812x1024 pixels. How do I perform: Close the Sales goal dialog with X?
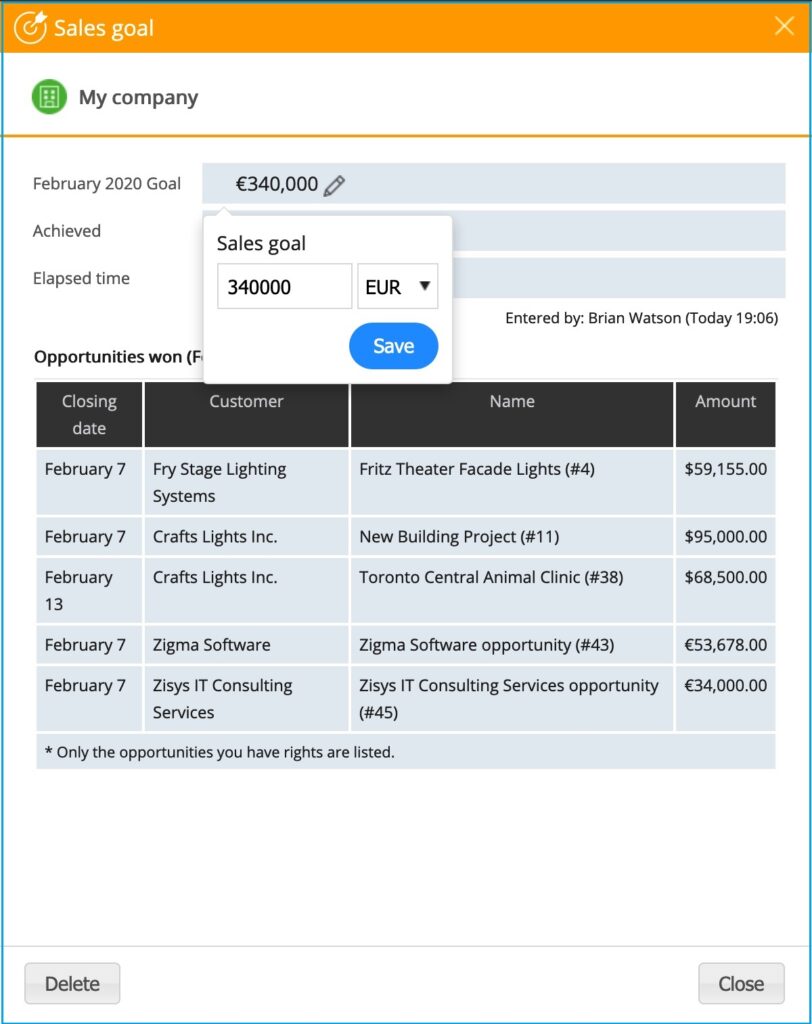point(784,27)
